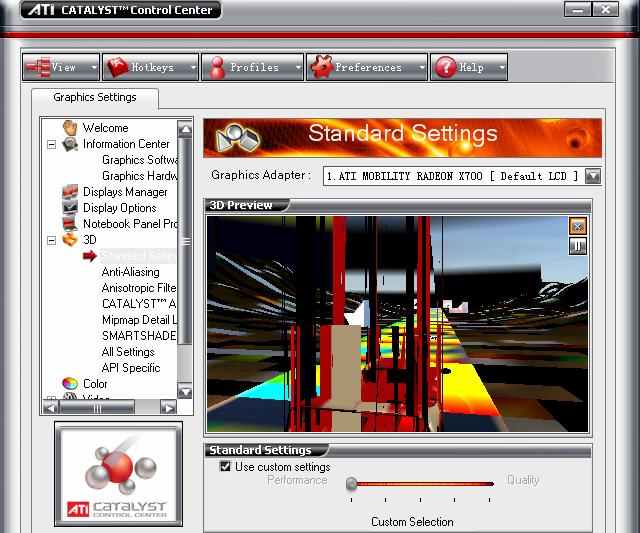Image resolution: width=640 pixels, height=533 pixels.
Task: Open the View menu icon
Action: [38, 67]
